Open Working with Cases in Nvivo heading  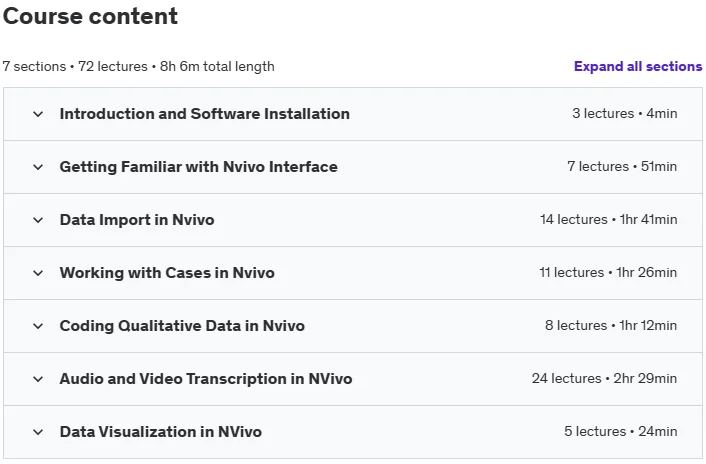point(167,273)
